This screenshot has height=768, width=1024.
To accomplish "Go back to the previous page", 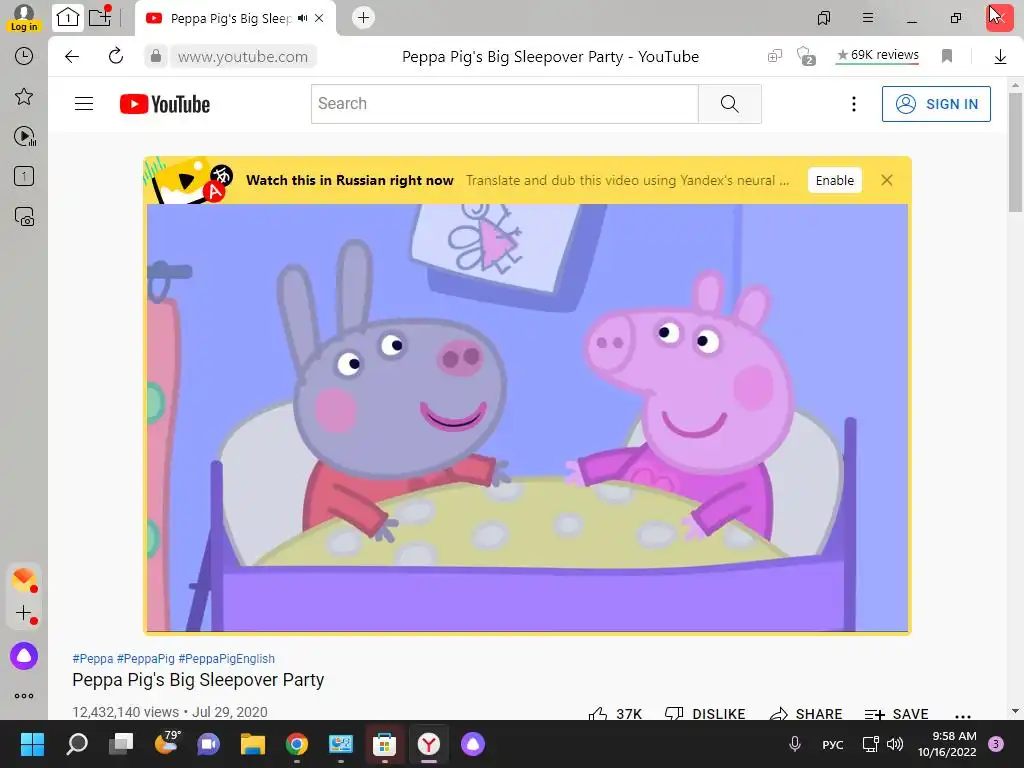I will pos(72,57).
